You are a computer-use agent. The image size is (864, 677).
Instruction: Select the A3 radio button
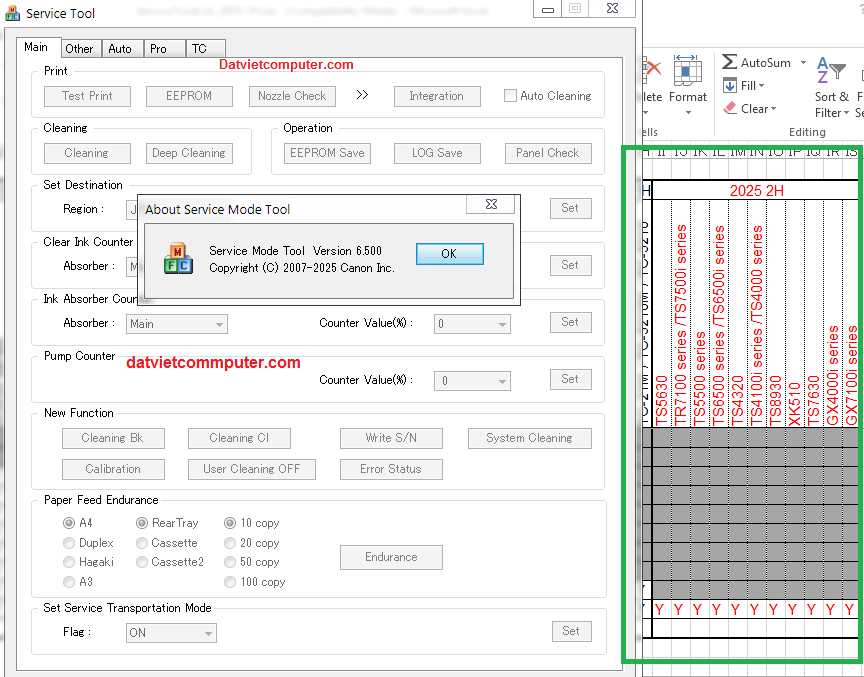(x=69, y=582)
